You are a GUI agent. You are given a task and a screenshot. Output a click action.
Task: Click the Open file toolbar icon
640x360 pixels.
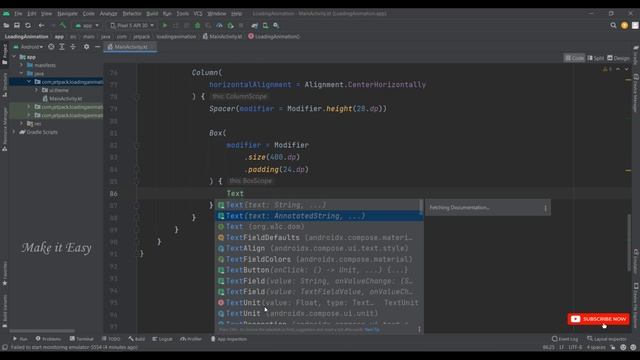6,25
